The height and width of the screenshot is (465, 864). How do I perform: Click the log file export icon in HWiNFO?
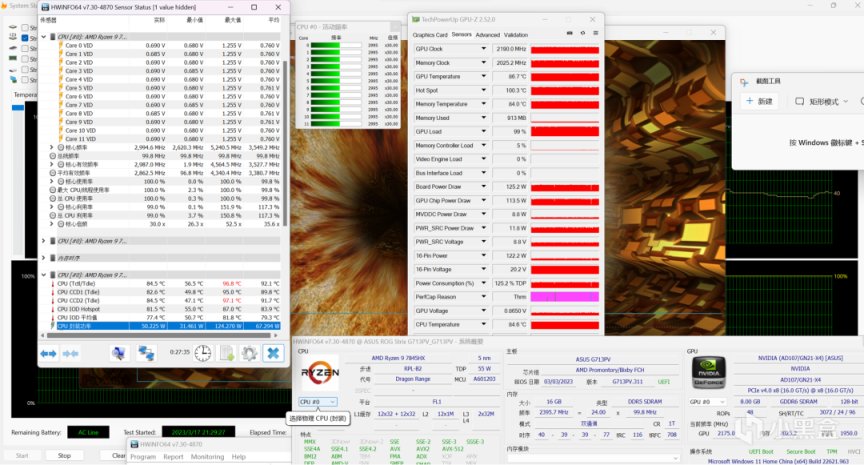click(227, 353)
